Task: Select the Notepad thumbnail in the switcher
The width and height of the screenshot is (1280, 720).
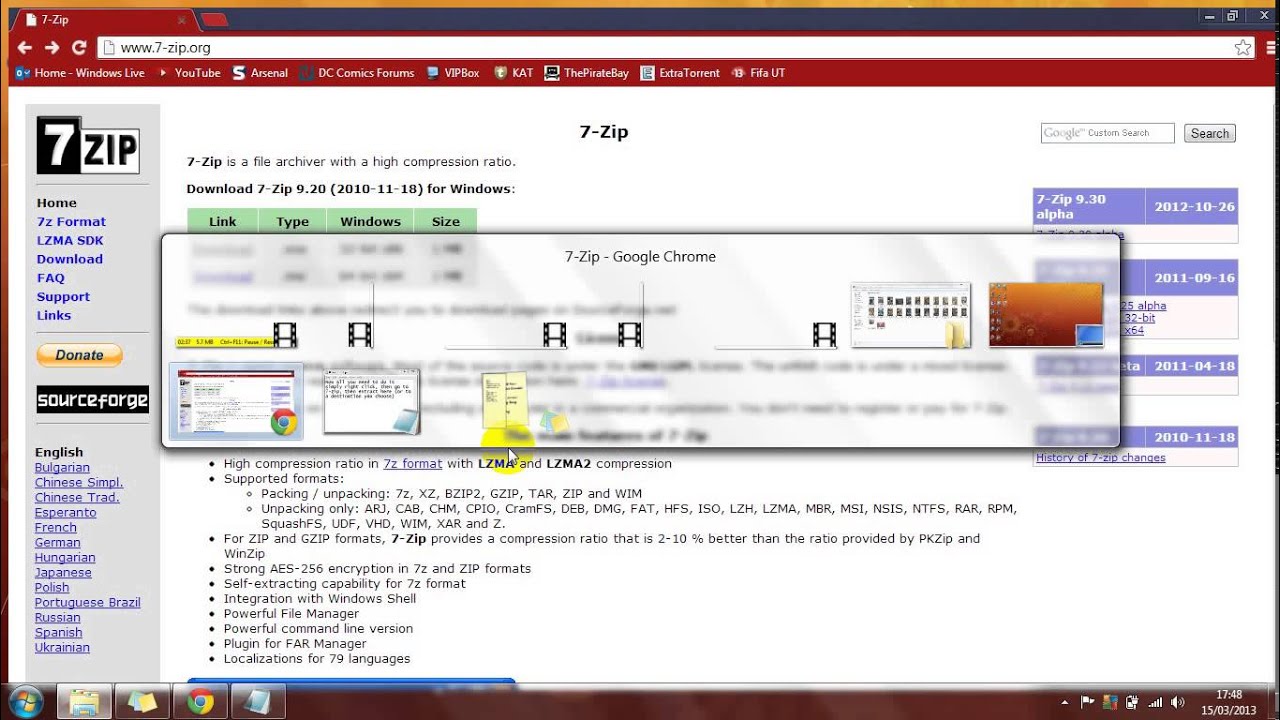Action: point(371,402)
